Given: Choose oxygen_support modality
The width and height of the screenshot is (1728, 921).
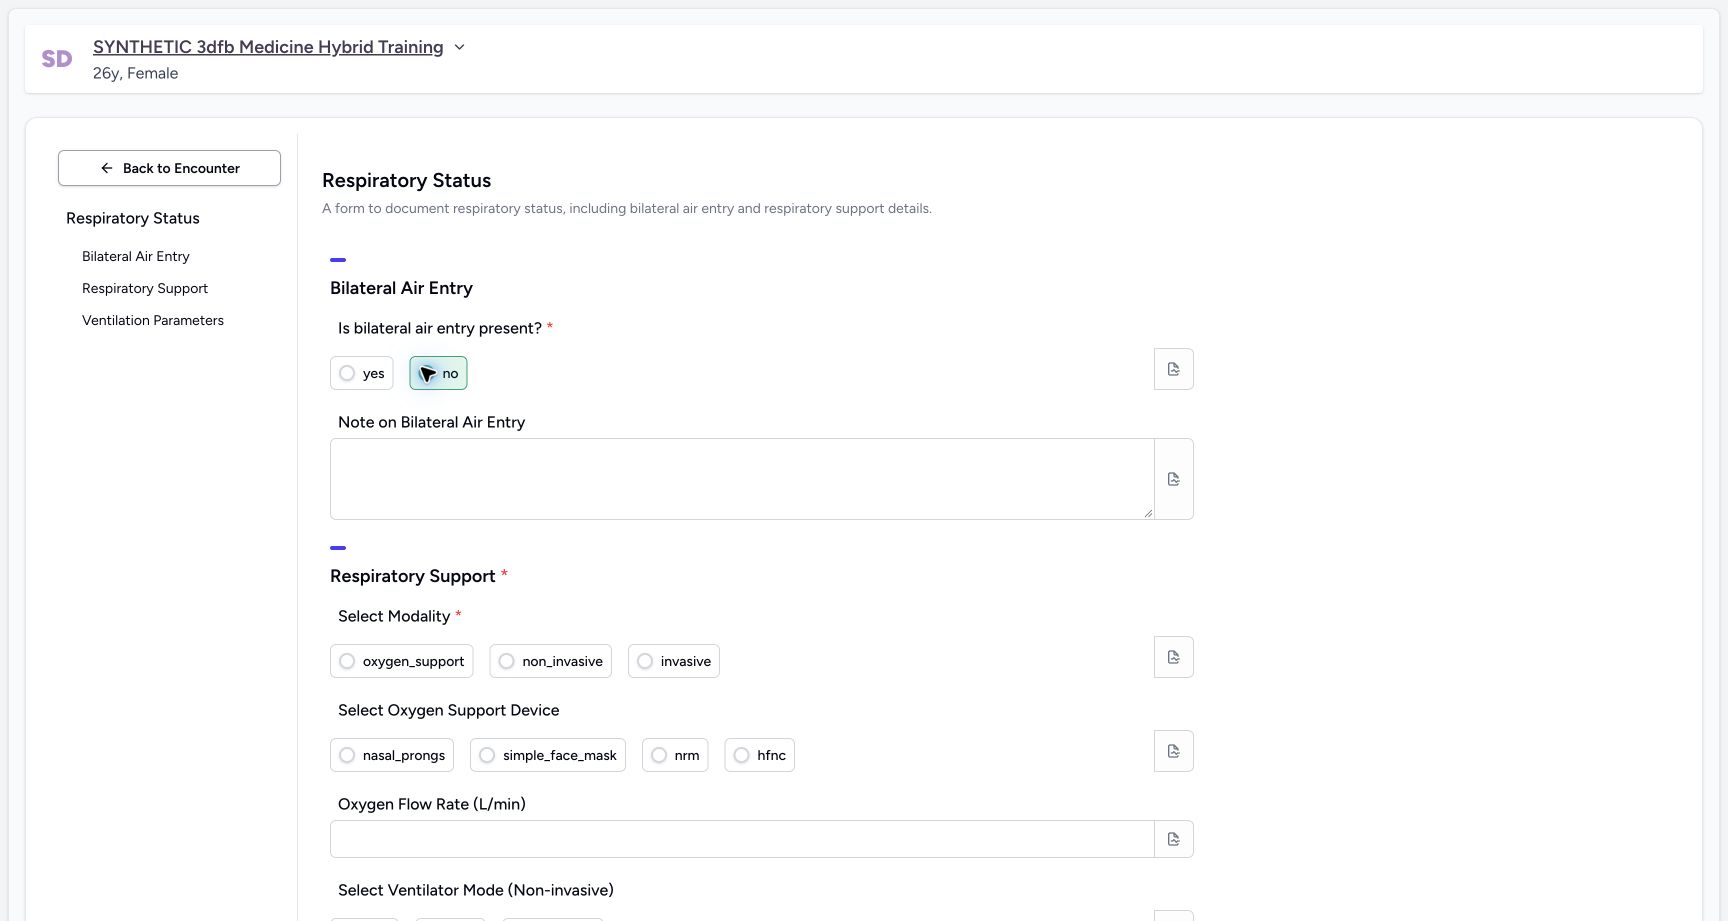Looking at the screenshot, I should (x=401, y=661).
